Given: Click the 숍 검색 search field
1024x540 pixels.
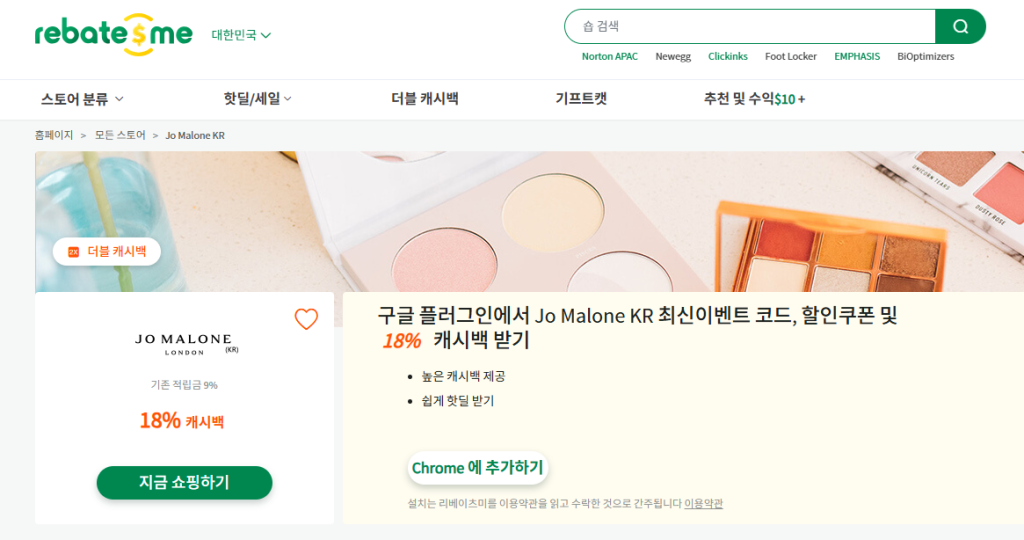Looking at the screenshot, I should (x=750, y=27).
